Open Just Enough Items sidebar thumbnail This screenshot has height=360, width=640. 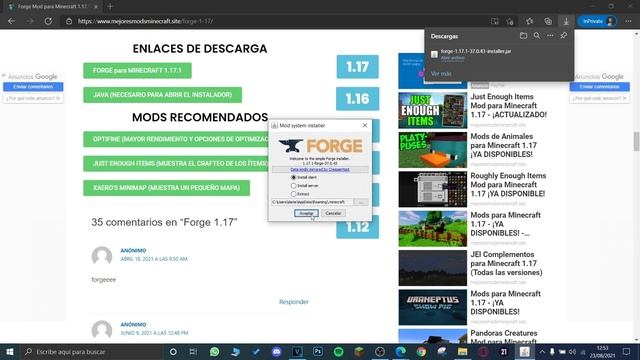[x=433, y=110]
